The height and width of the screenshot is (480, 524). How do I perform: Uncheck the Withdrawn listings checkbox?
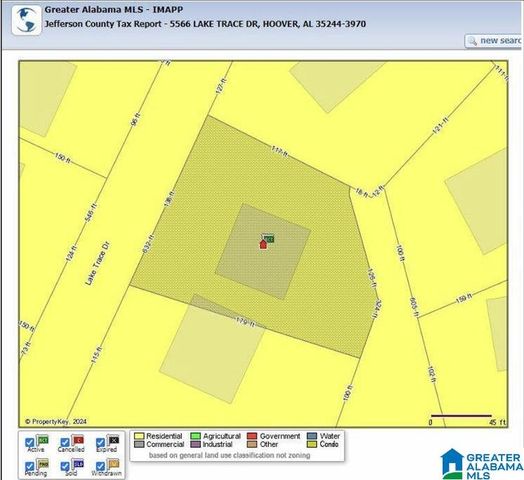(x=100, y=466)
